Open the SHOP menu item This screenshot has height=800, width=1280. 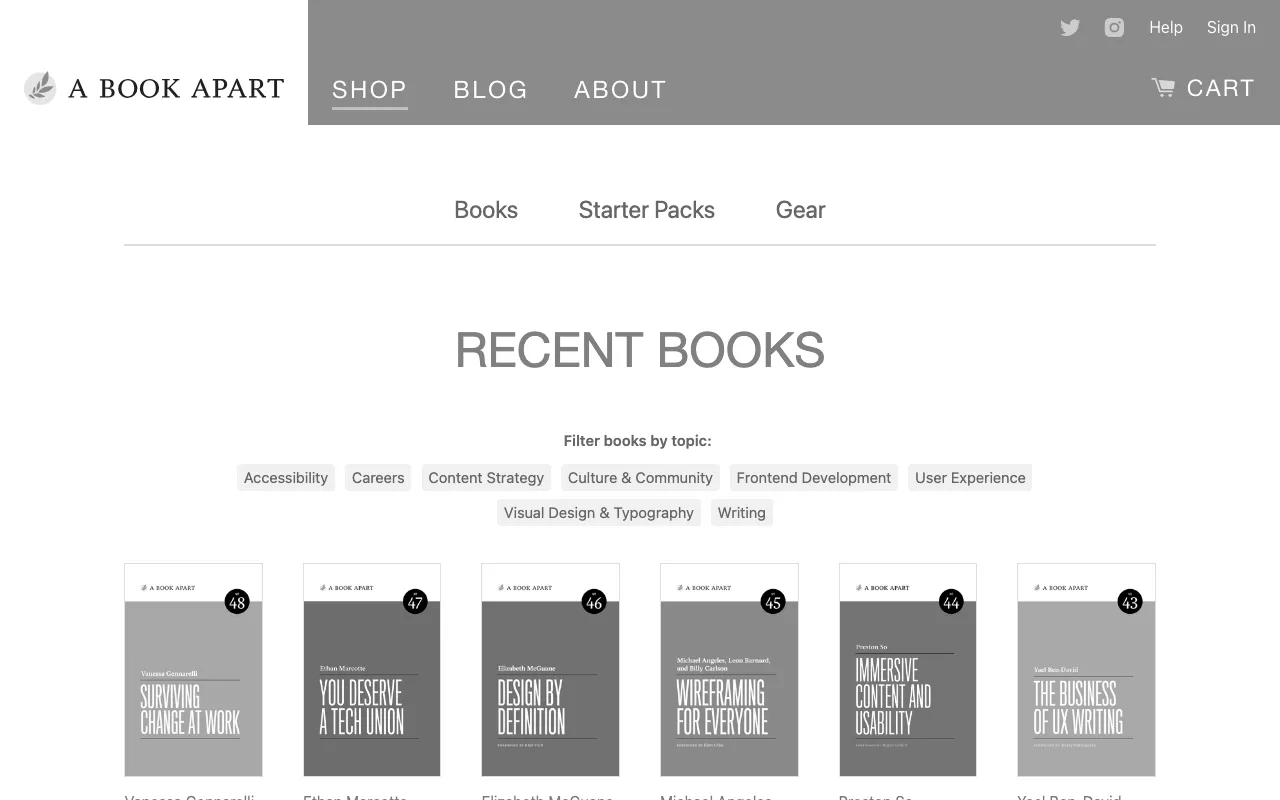pyautogui.click(x=369, y=90)
